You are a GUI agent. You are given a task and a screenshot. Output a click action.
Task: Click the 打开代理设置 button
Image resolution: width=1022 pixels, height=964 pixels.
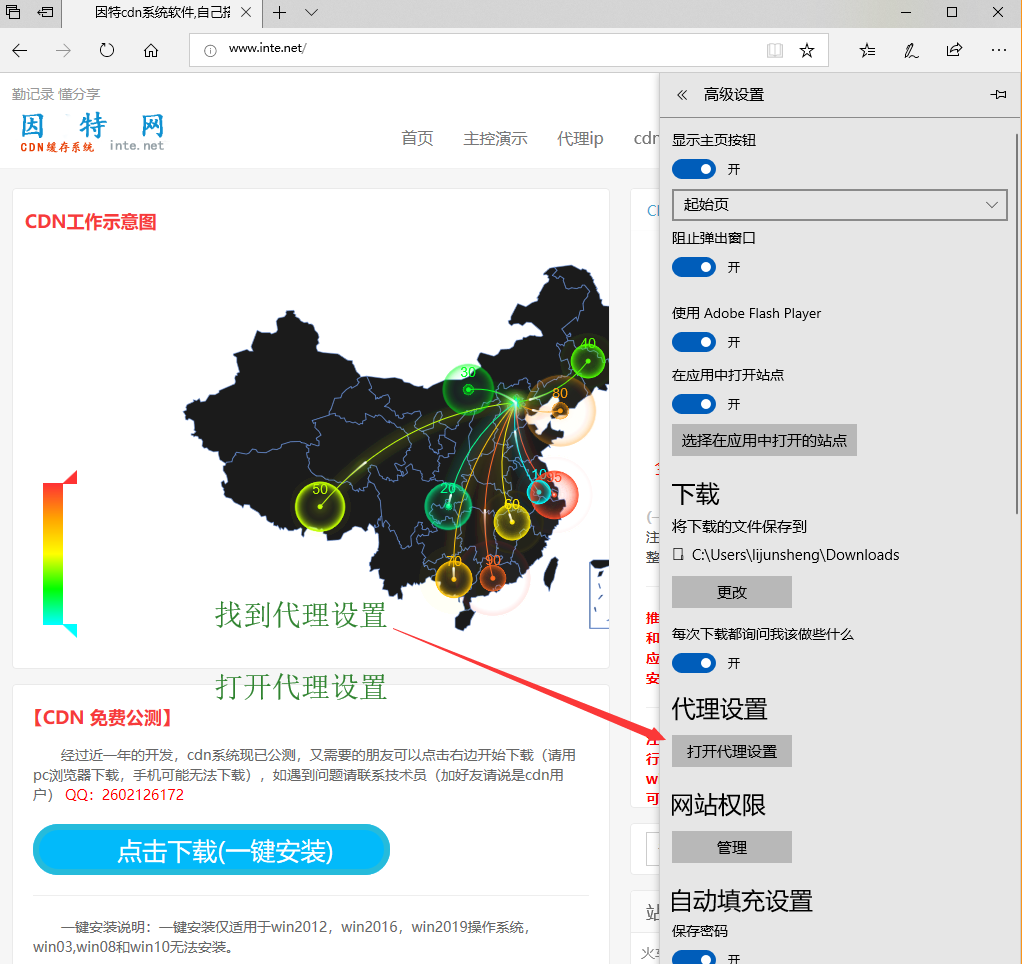pos(731,751)
